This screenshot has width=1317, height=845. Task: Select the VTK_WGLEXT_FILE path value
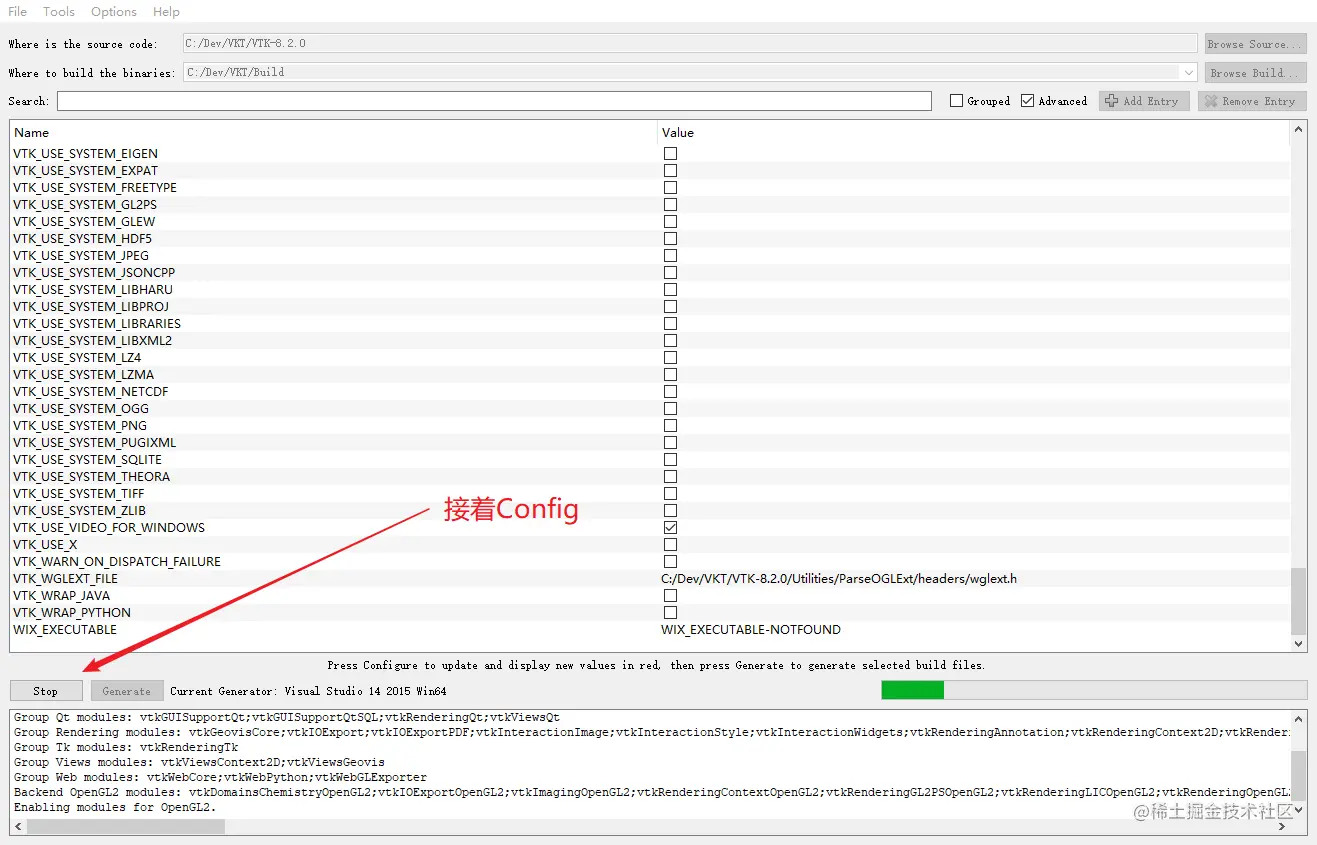[x=839, y=579]
